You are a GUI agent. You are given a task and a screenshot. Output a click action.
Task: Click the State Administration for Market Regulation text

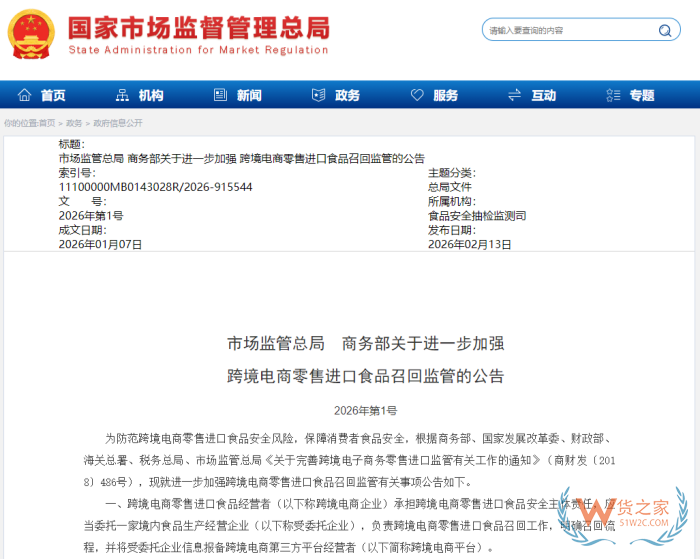(x=199, y=50)
